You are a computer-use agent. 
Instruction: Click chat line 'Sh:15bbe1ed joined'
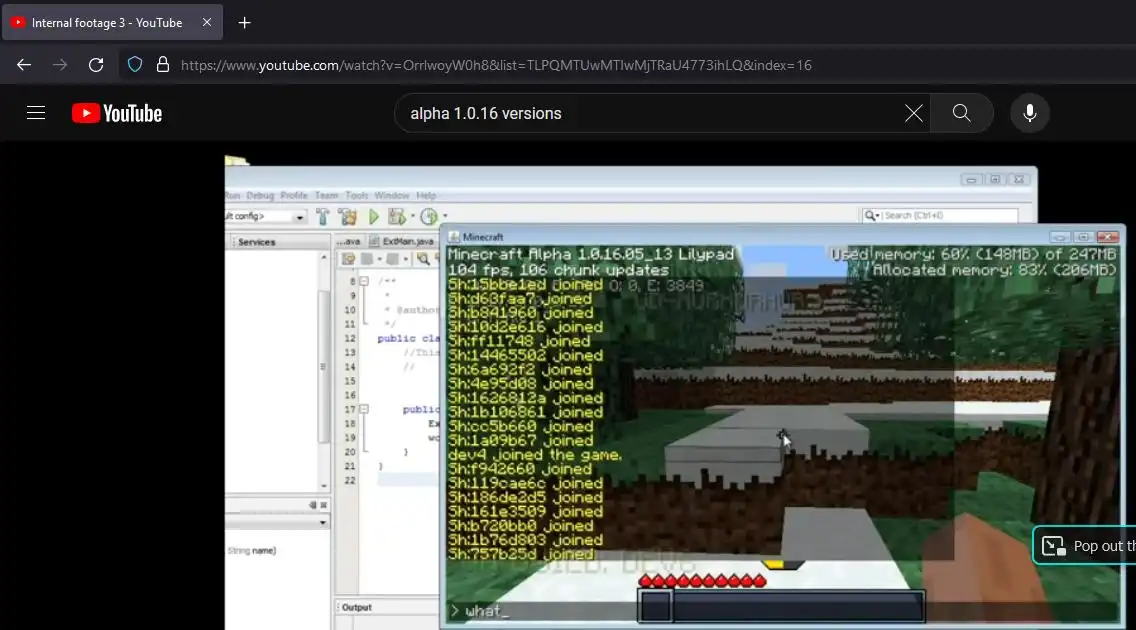click(x=525, y=285)
